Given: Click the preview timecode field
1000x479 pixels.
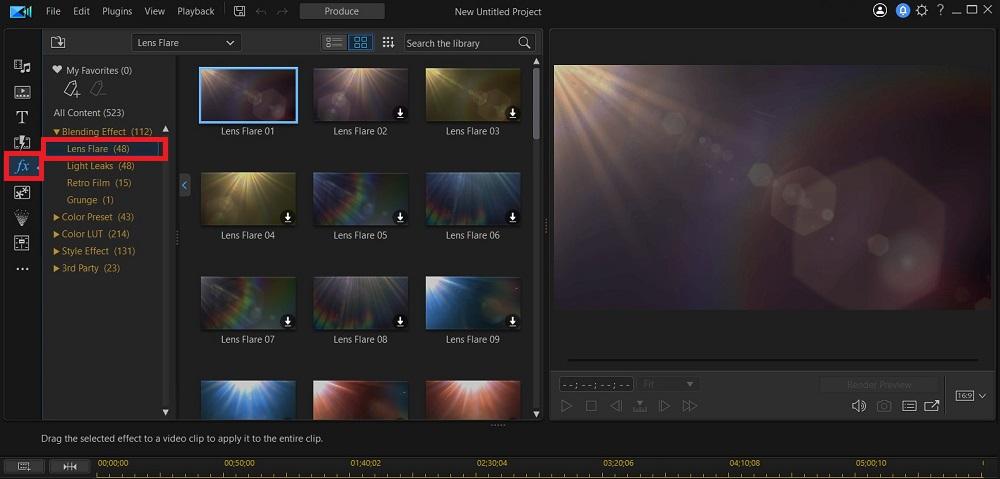Looking at the screenshot, I should click(x=596, y=385).
